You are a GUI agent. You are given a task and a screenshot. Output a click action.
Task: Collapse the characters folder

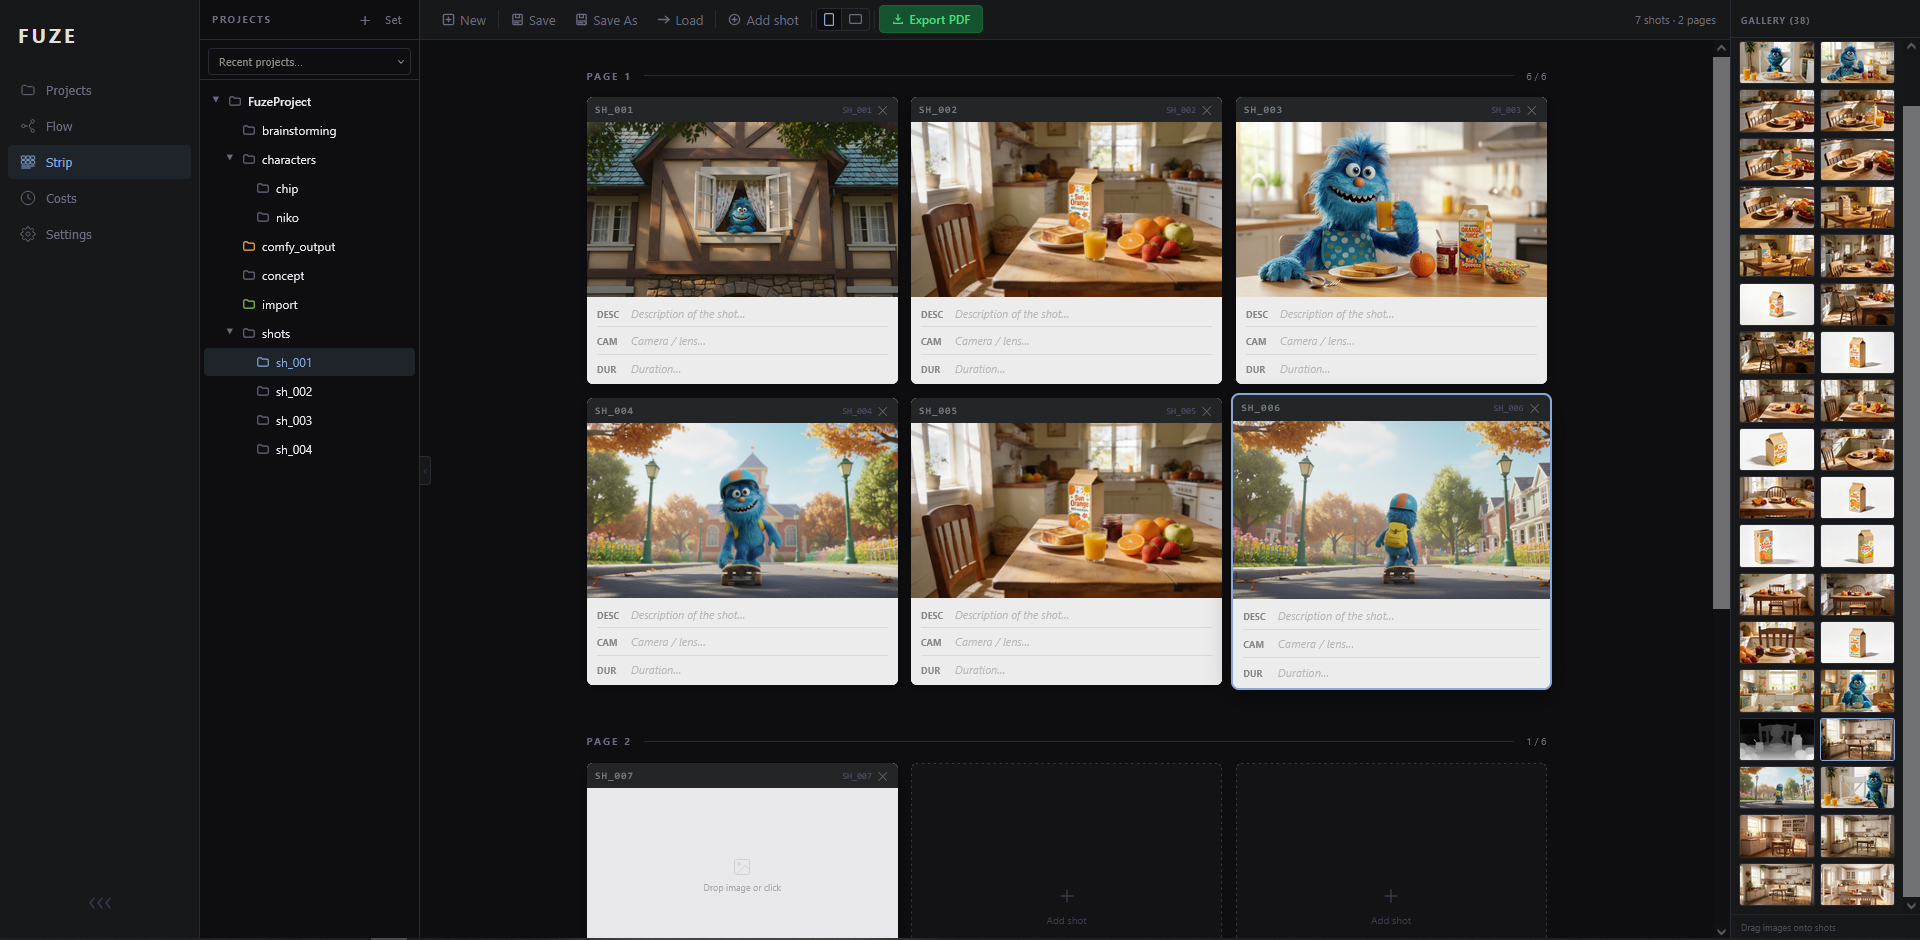click(230, 159)
